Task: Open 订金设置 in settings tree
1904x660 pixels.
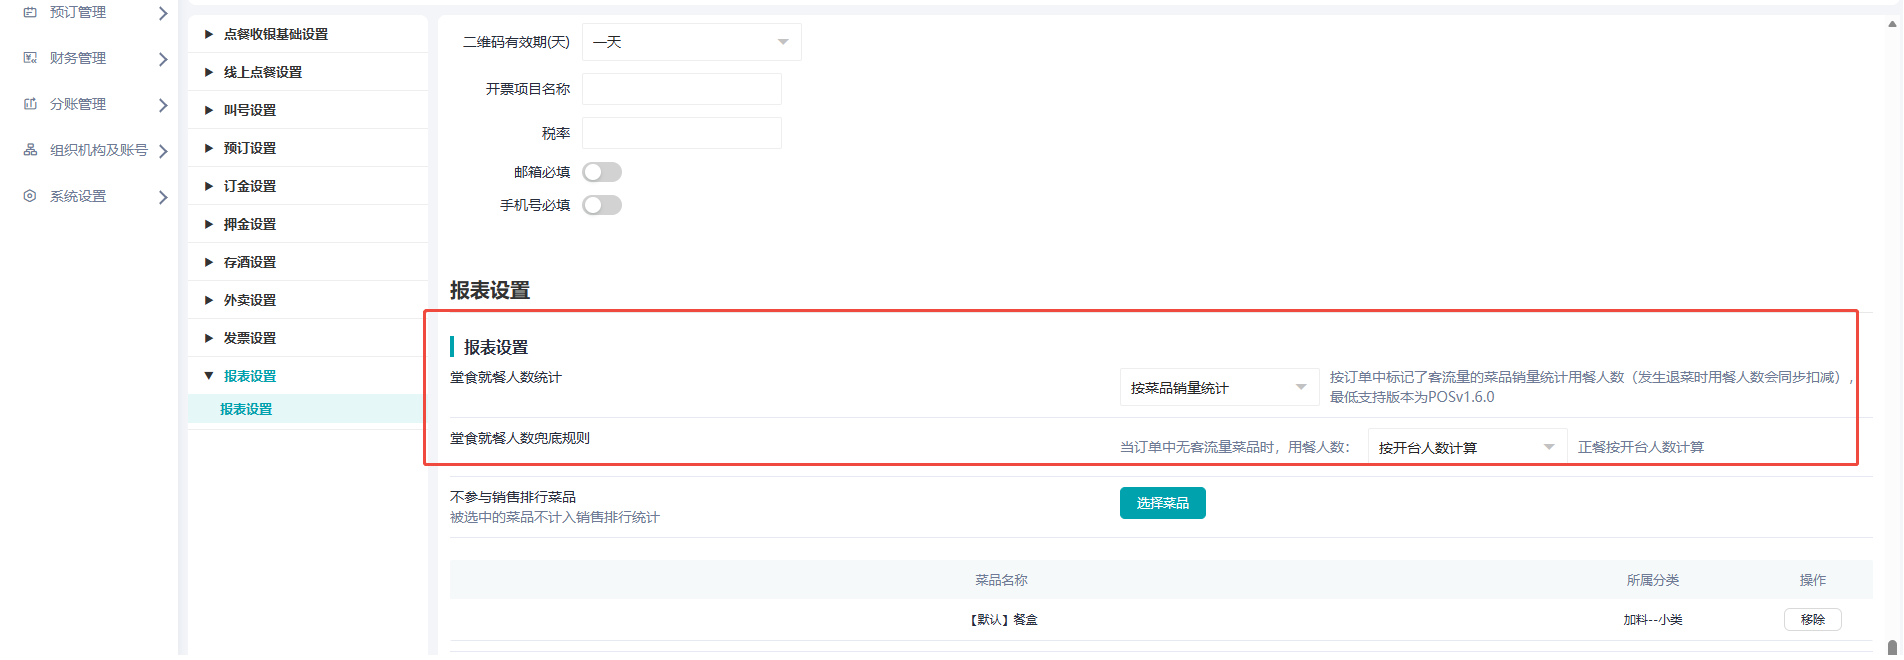Action: [250, 186]
